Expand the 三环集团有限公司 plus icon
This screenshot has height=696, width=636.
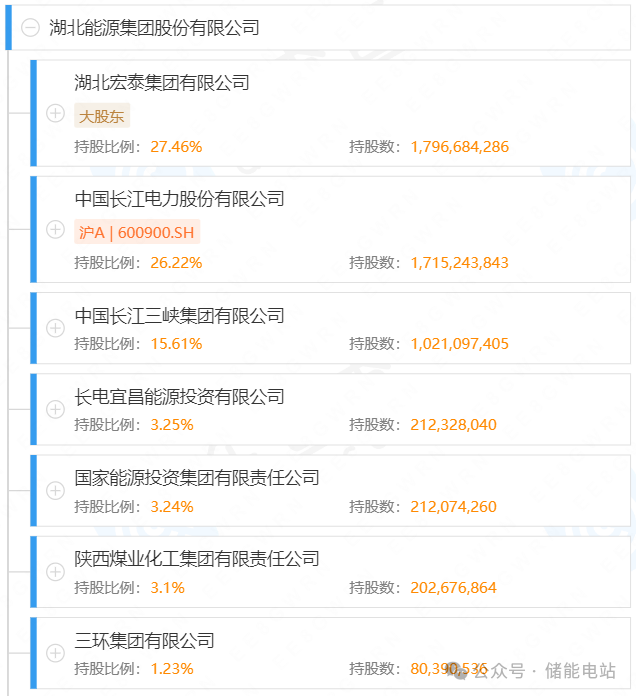tap(56, 653)
